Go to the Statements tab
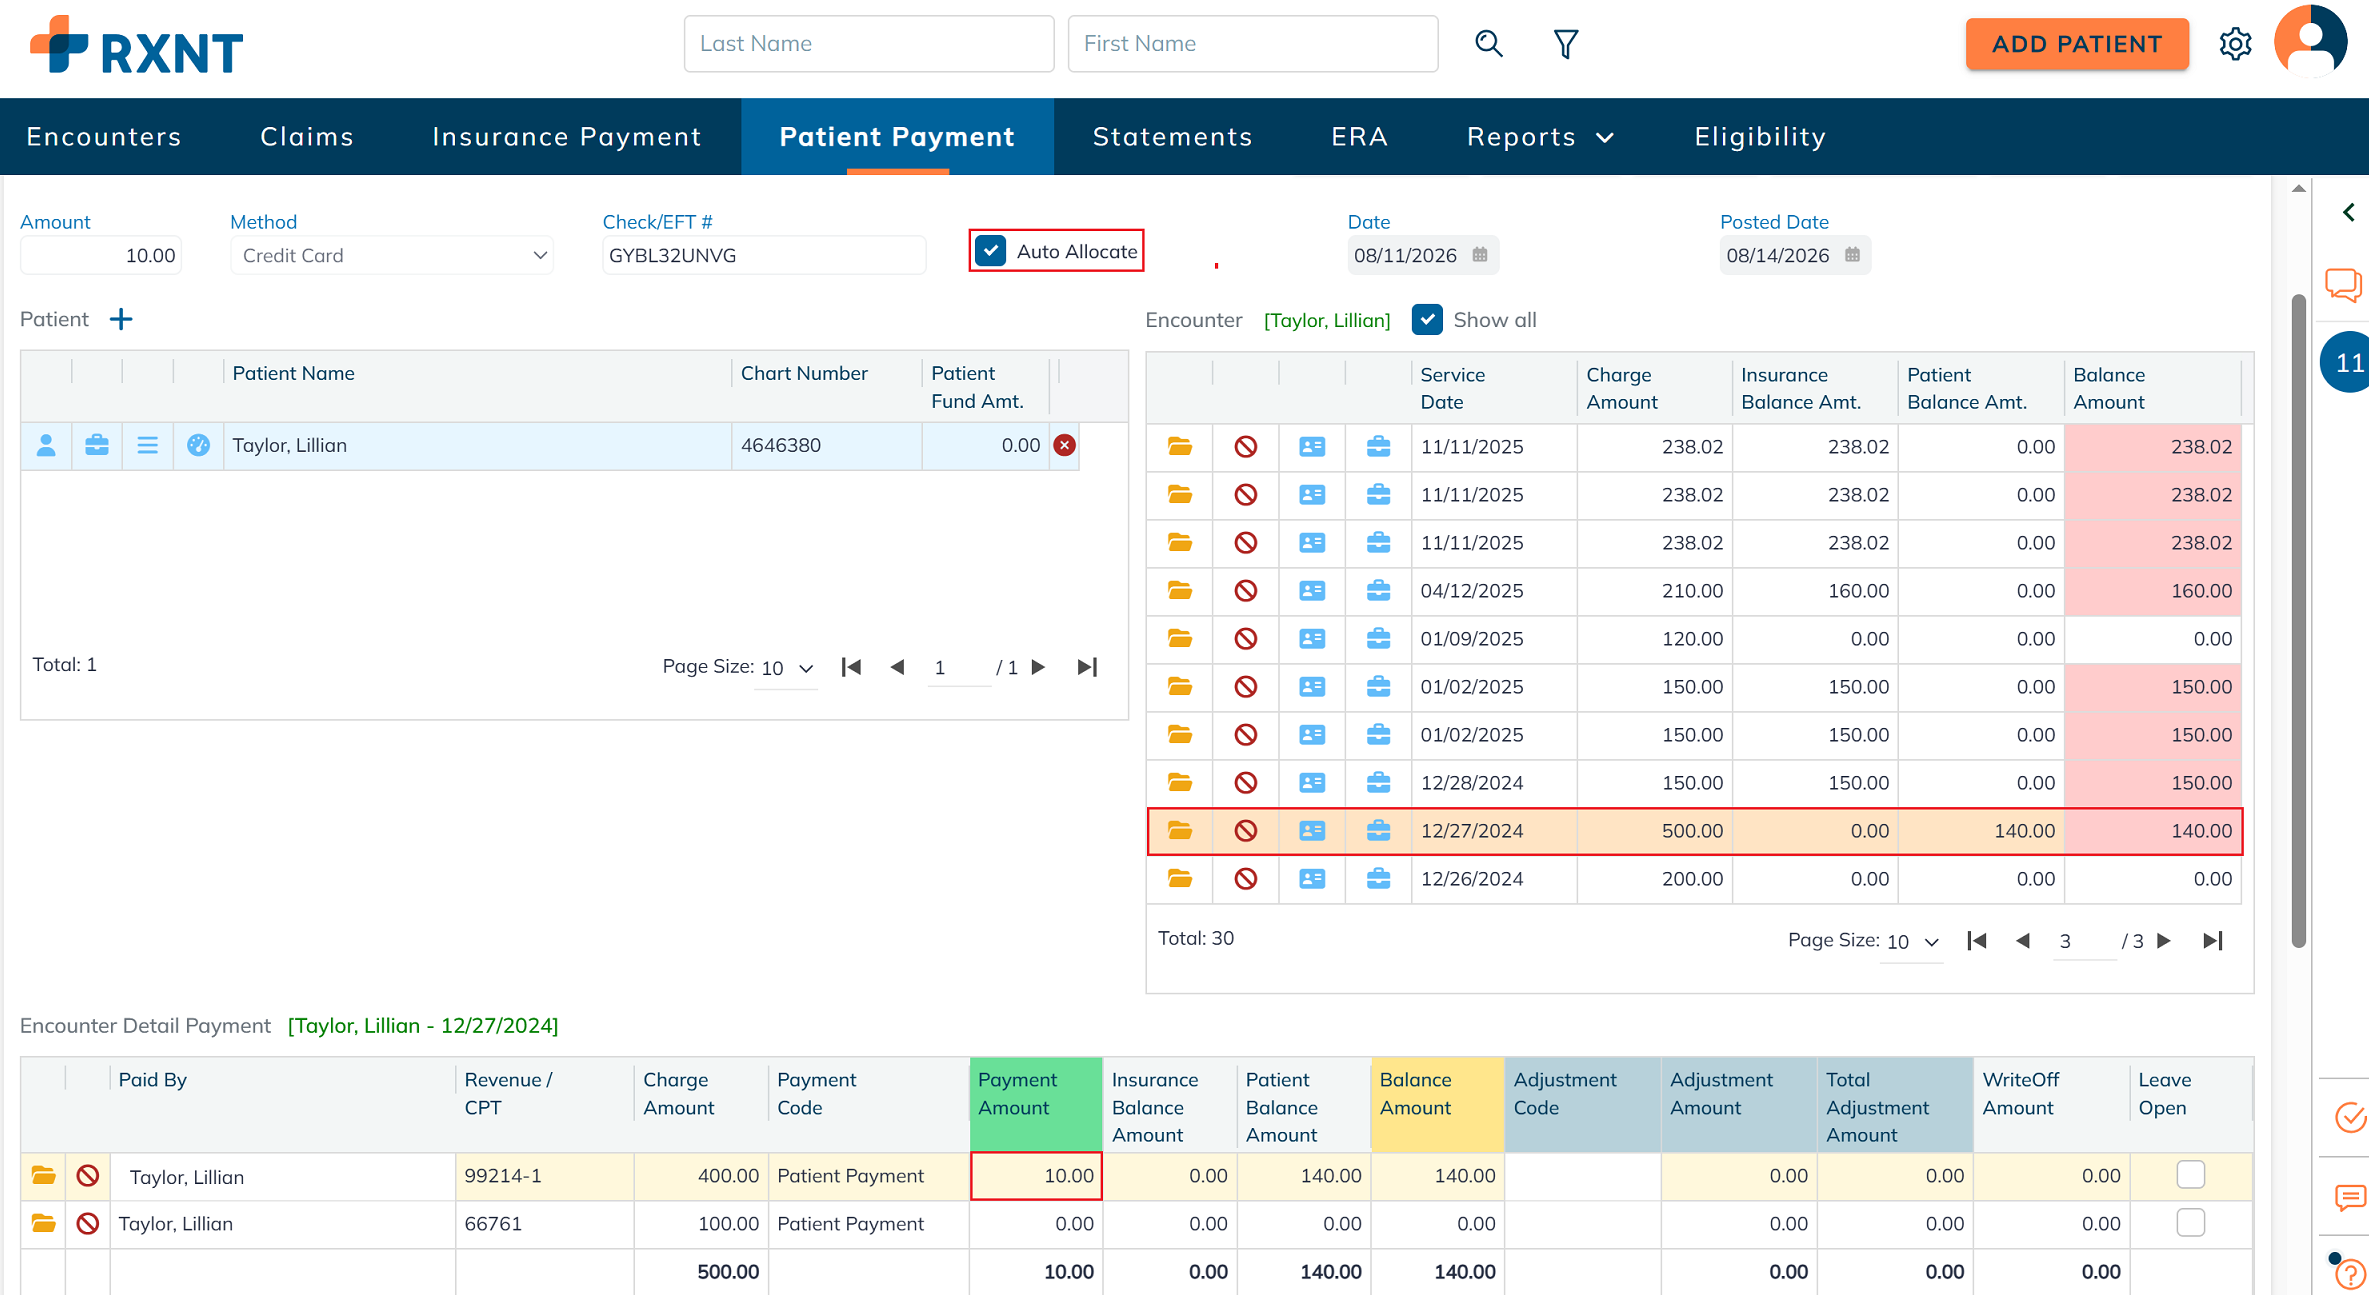This screenshot has height=1295, width=2369. [1172, 137]
